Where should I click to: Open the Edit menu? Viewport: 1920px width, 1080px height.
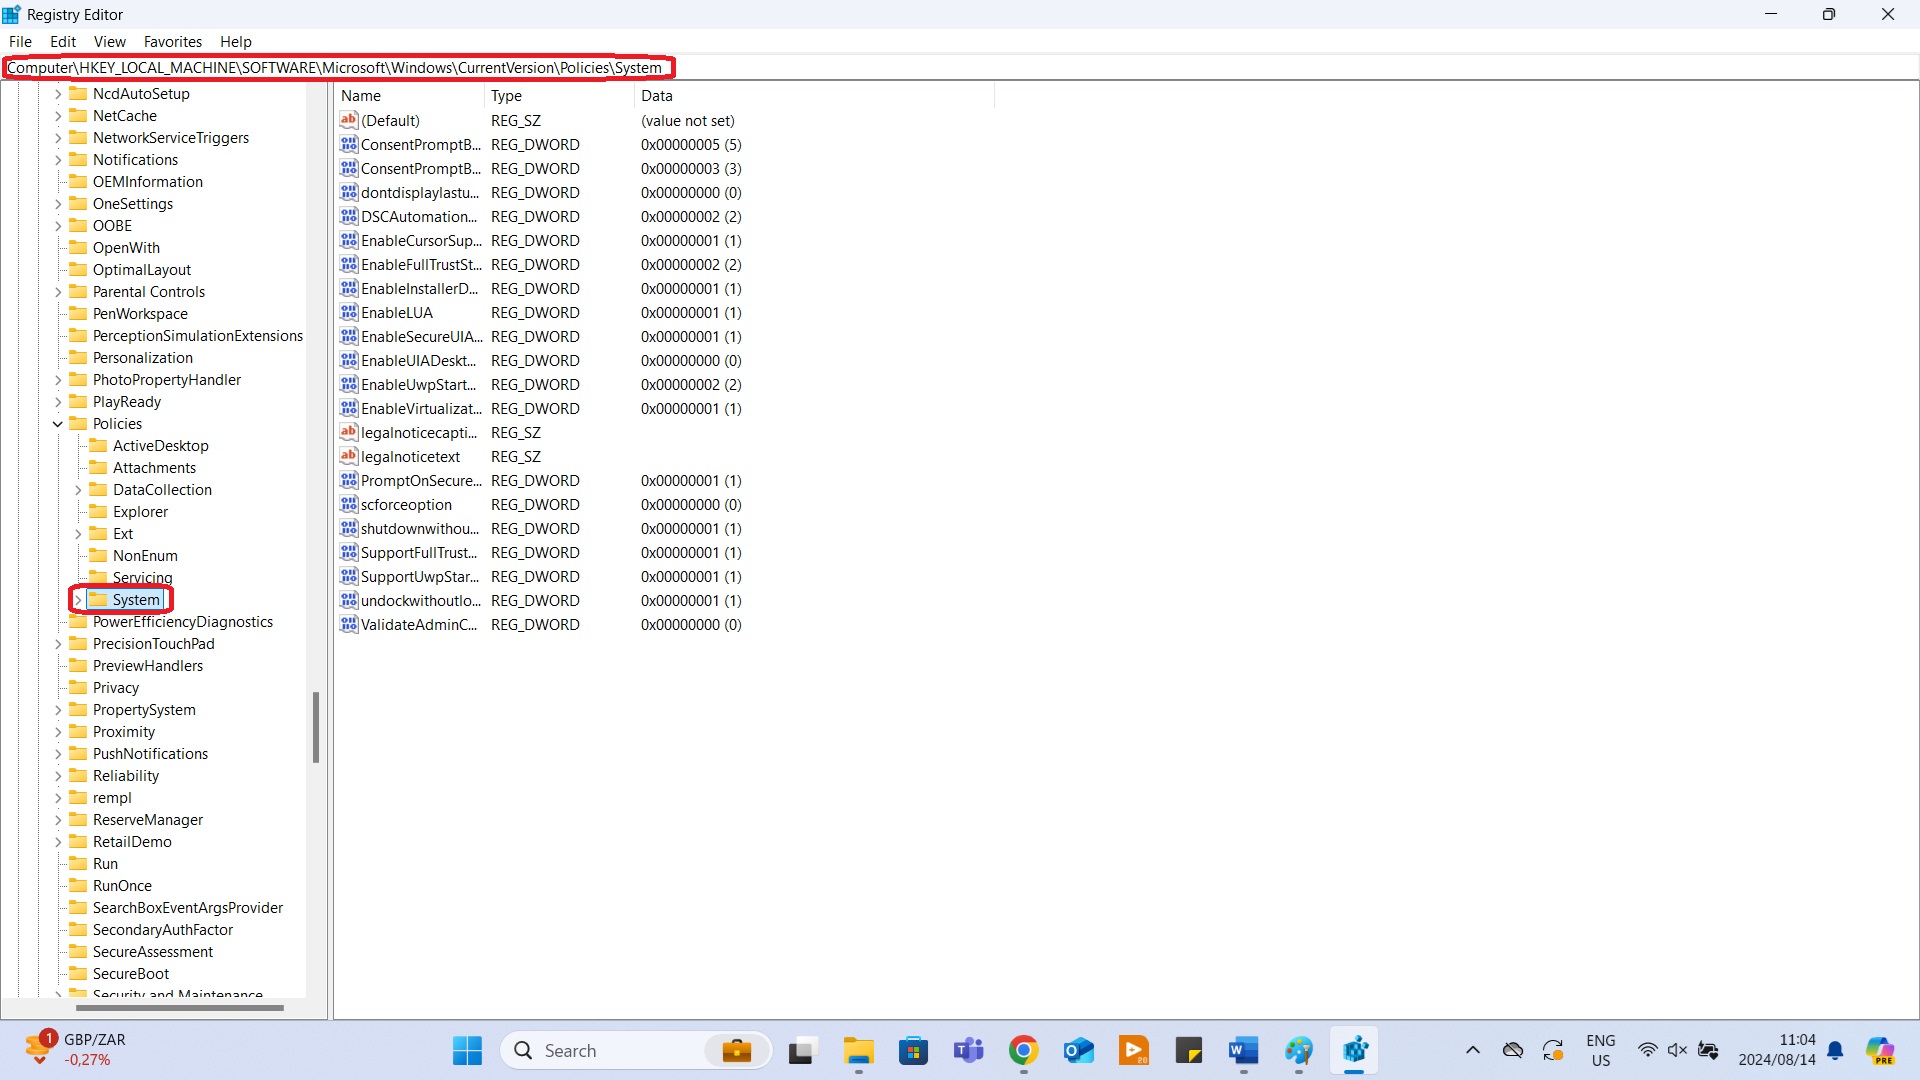[x=63, y=42]
